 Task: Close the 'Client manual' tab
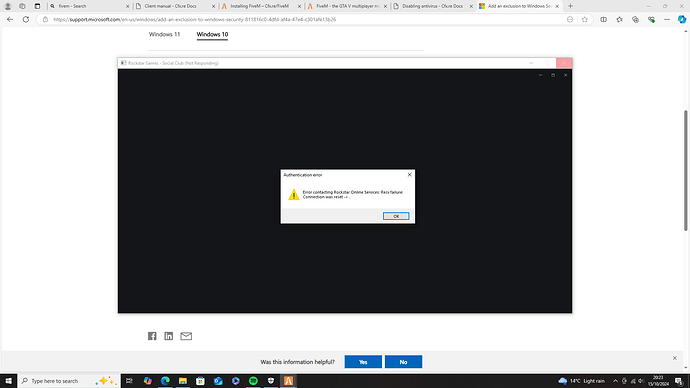213,6
